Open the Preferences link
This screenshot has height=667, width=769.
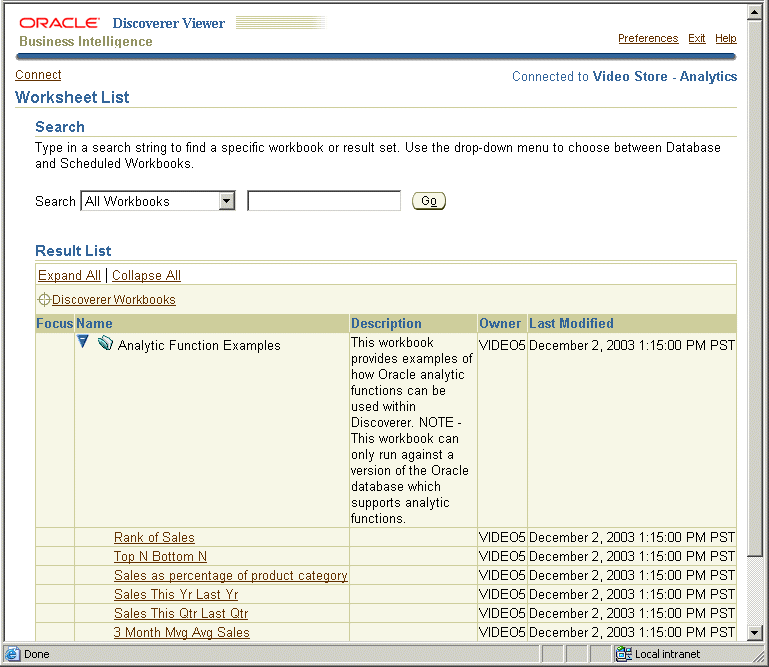[647, 38]
